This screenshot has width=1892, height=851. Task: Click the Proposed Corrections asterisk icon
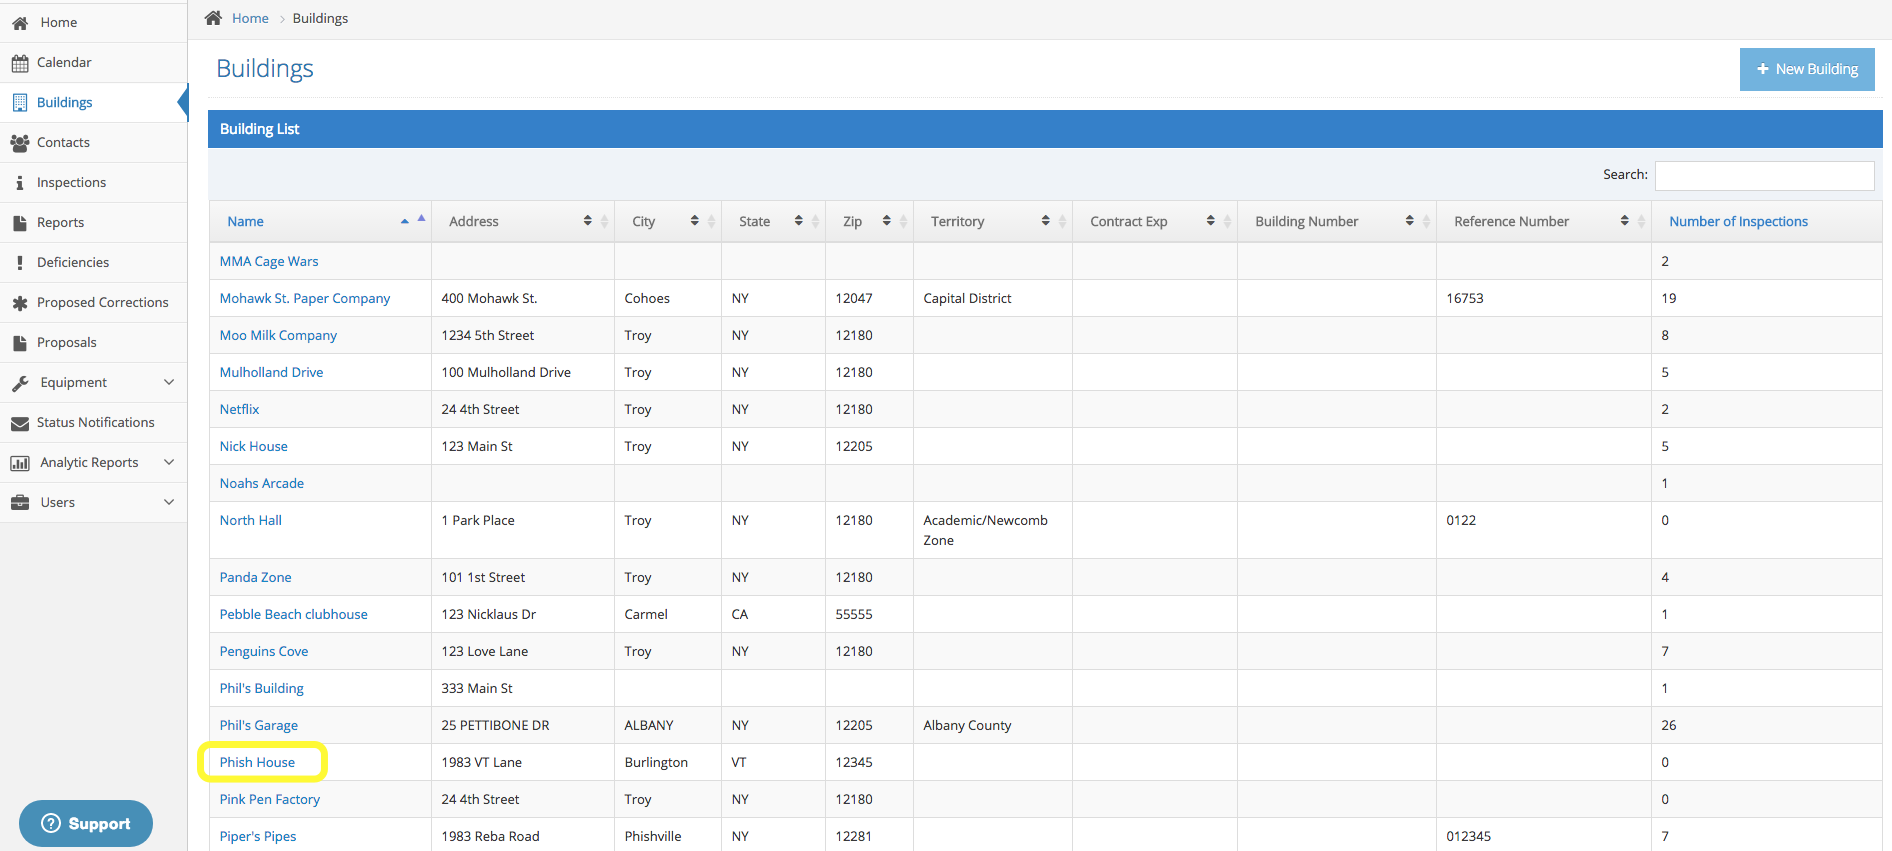point(20,303)
